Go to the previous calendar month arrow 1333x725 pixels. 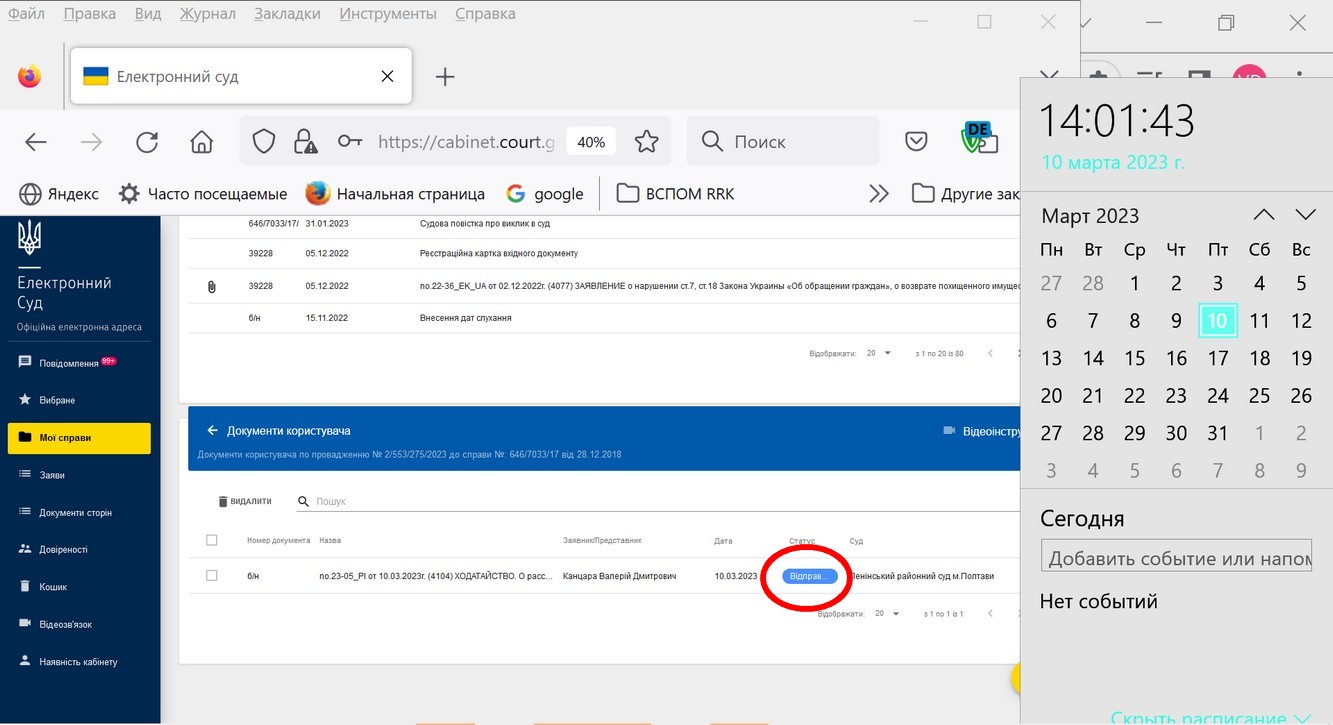pos(1264,215)
